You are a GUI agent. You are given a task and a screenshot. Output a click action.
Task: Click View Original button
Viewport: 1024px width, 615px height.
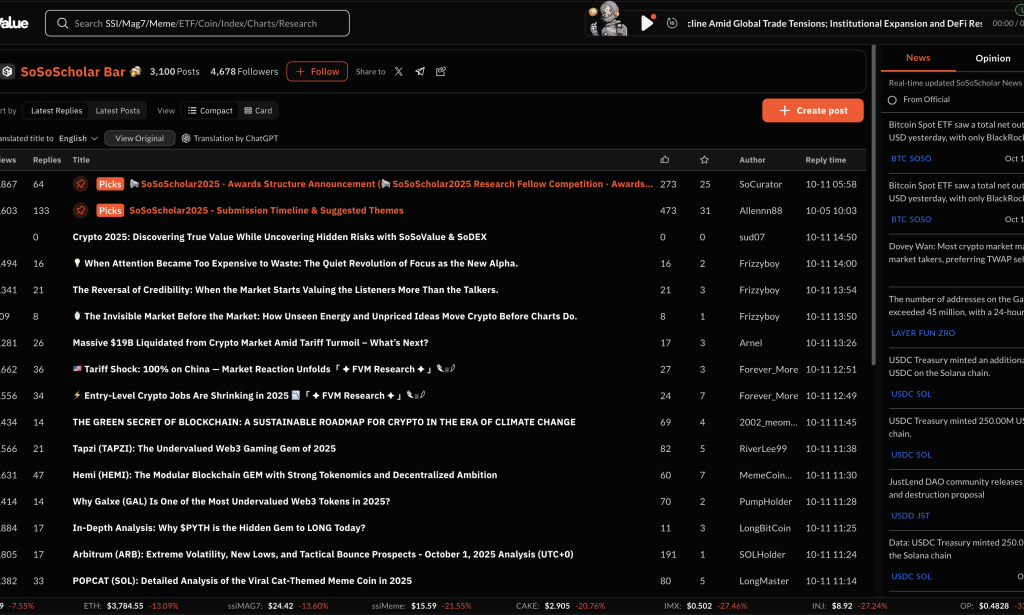point(140,138)
